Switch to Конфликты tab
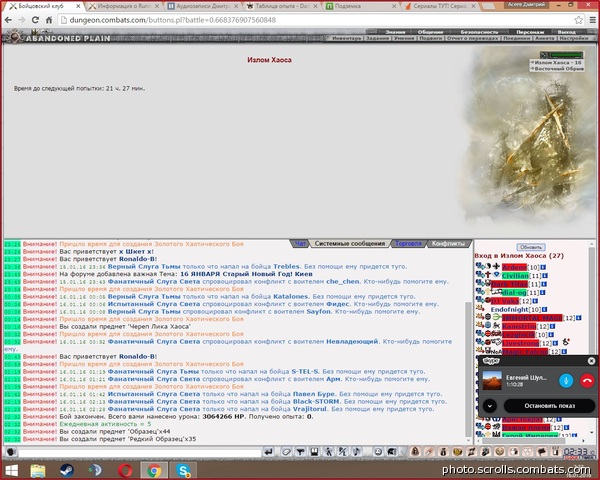600x480 pixels. pyautogui.click(x=448, y=243)
